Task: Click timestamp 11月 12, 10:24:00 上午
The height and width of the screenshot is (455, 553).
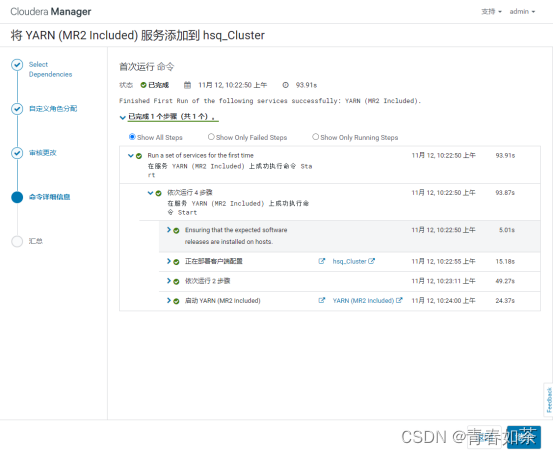Action: pos(443,301)
